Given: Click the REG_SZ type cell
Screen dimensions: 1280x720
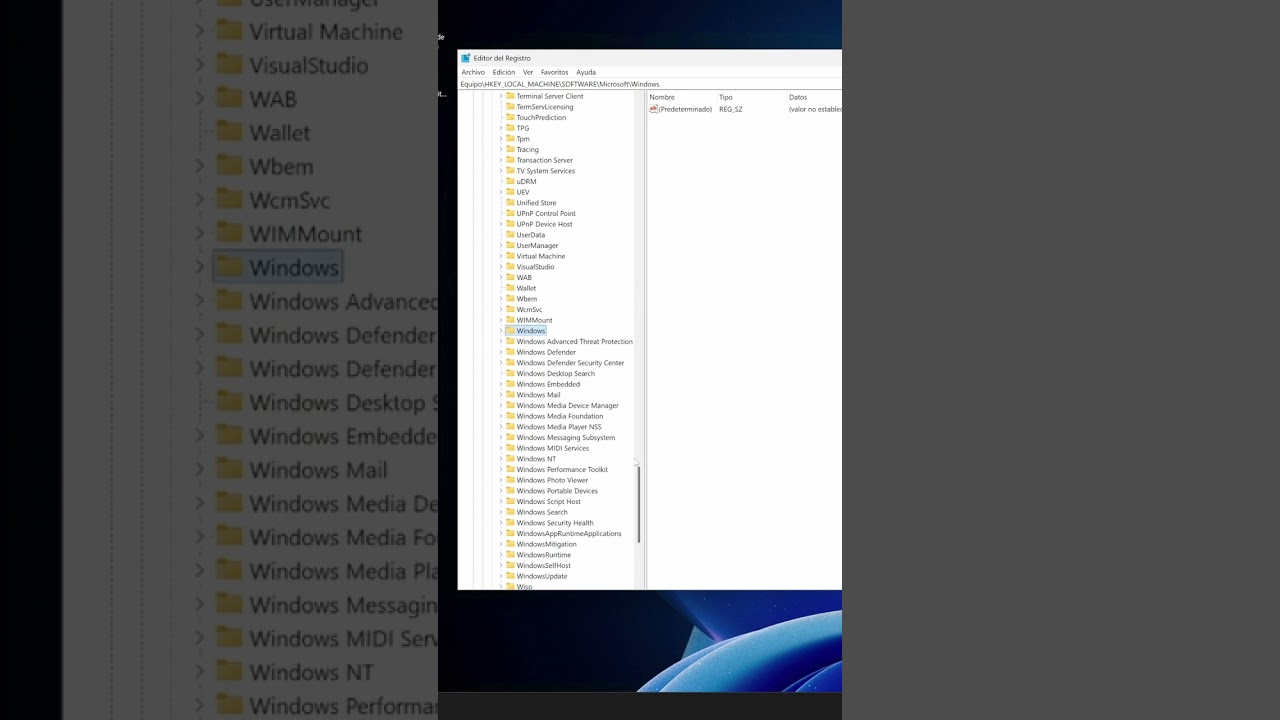Looking at the screenshot, I should pyautogui.click(x=731, y=109).
